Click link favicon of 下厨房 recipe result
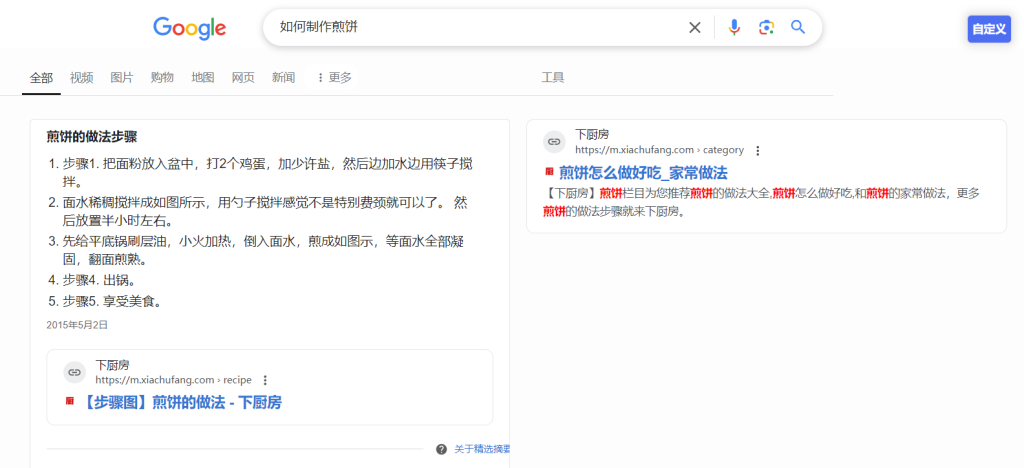Viewport: 1024px width, 468px height. (x=74, y=372)
